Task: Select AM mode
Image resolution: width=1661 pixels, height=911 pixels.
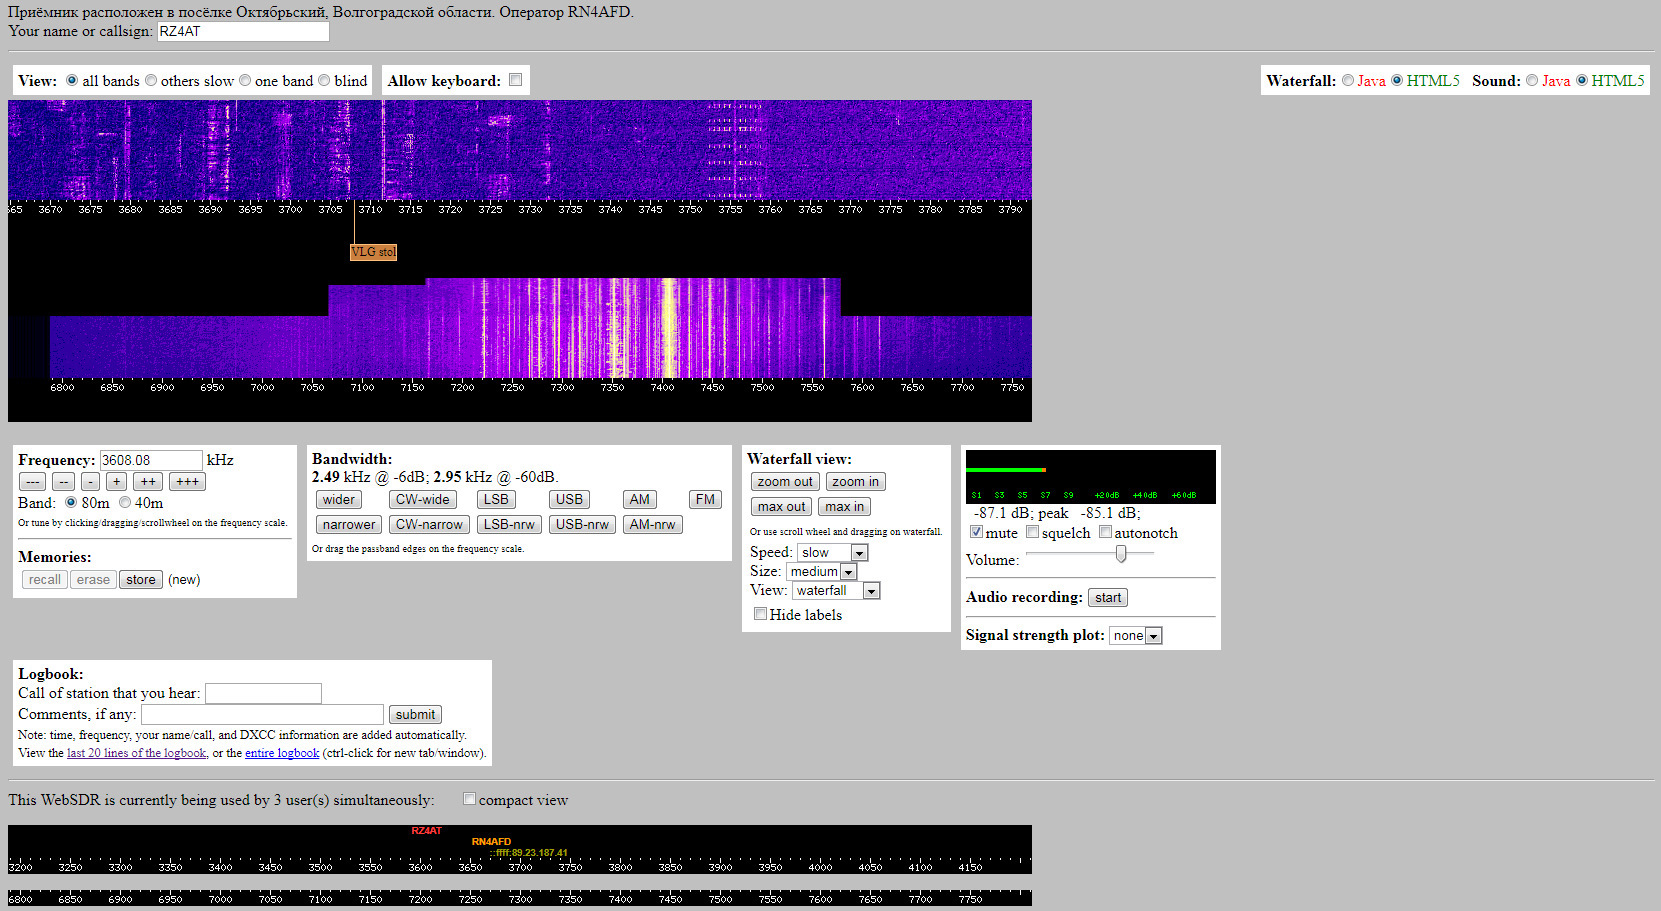Action: pyautogui.click(x=640, y=500)
